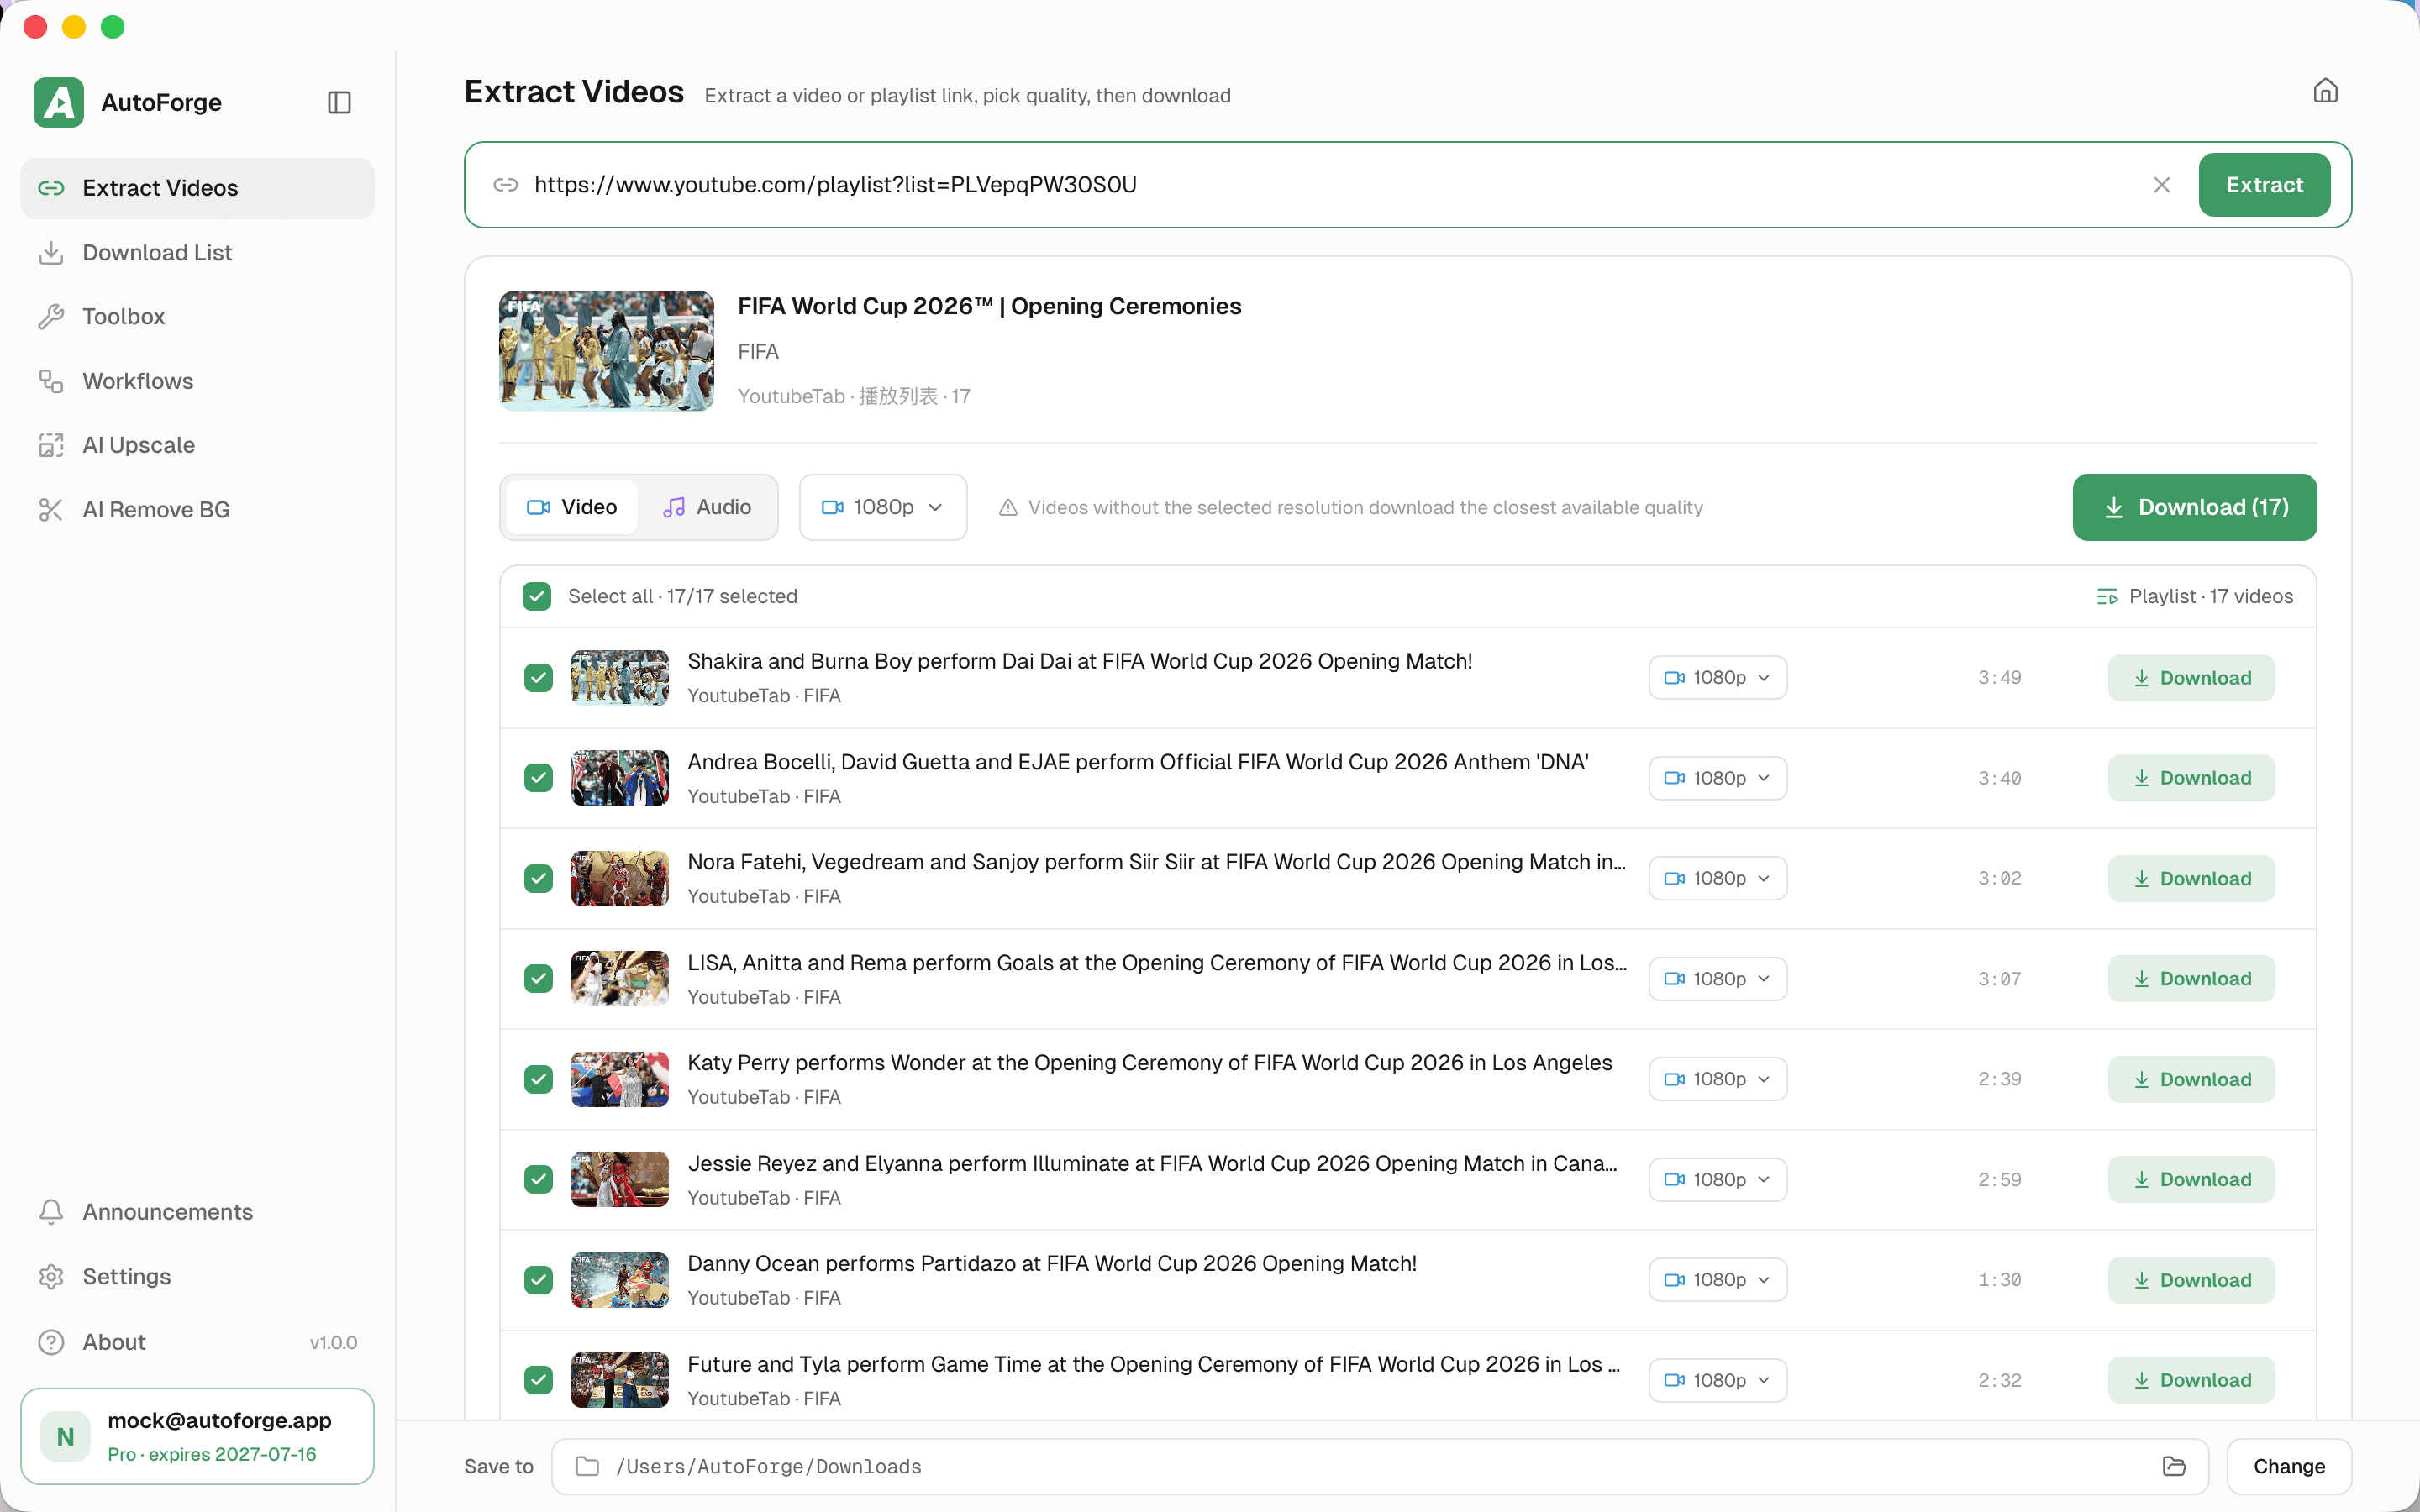Uncheck the Nora Fatehi Siir Siir video
This screenshot has height=1512, width=2420.
tap(539, 879)
